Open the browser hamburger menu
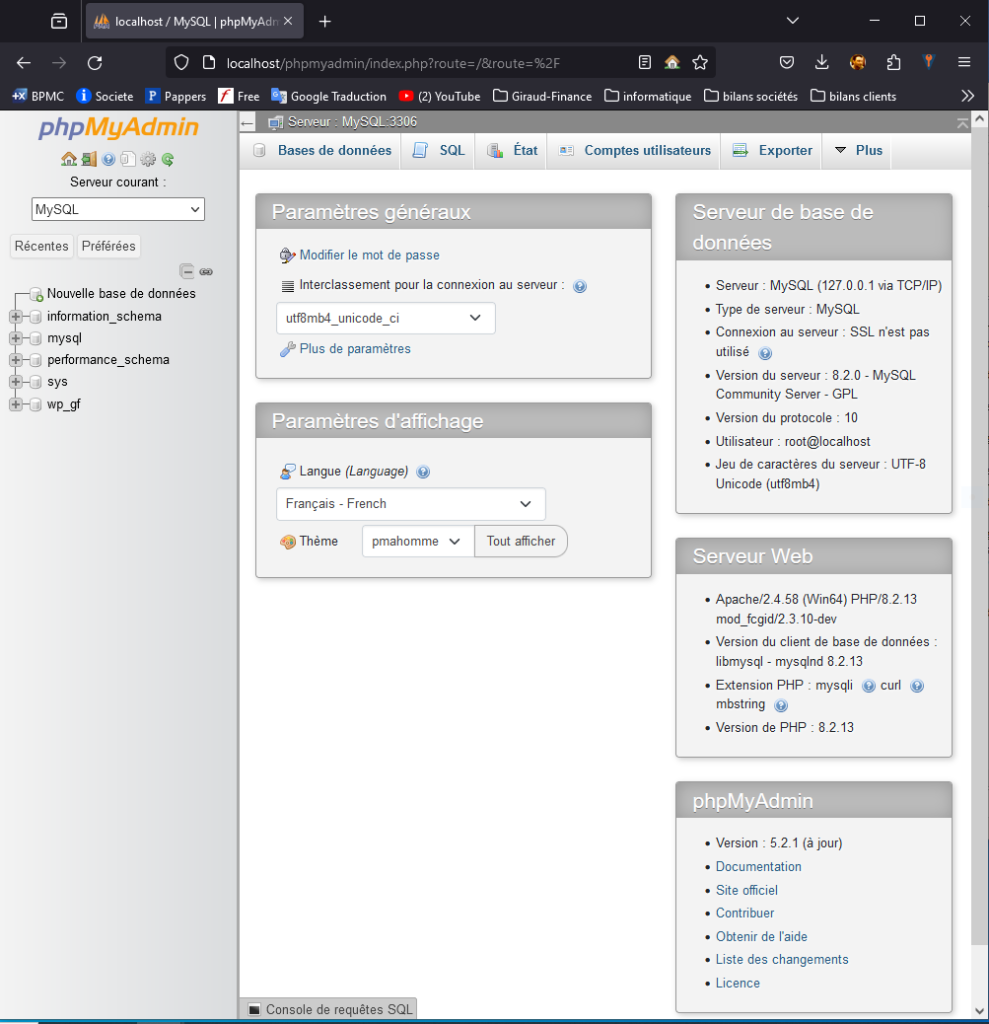Viewport: 989px width, 1024px height. (x=964, y=63)
